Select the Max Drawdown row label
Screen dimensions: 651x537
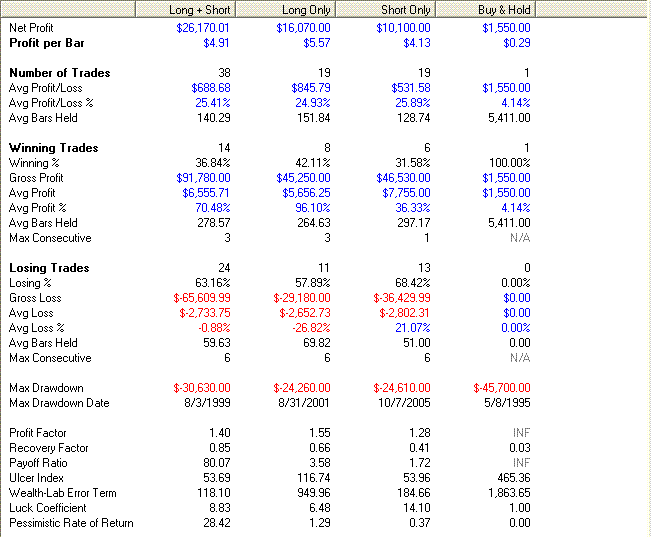pos(46,388)
